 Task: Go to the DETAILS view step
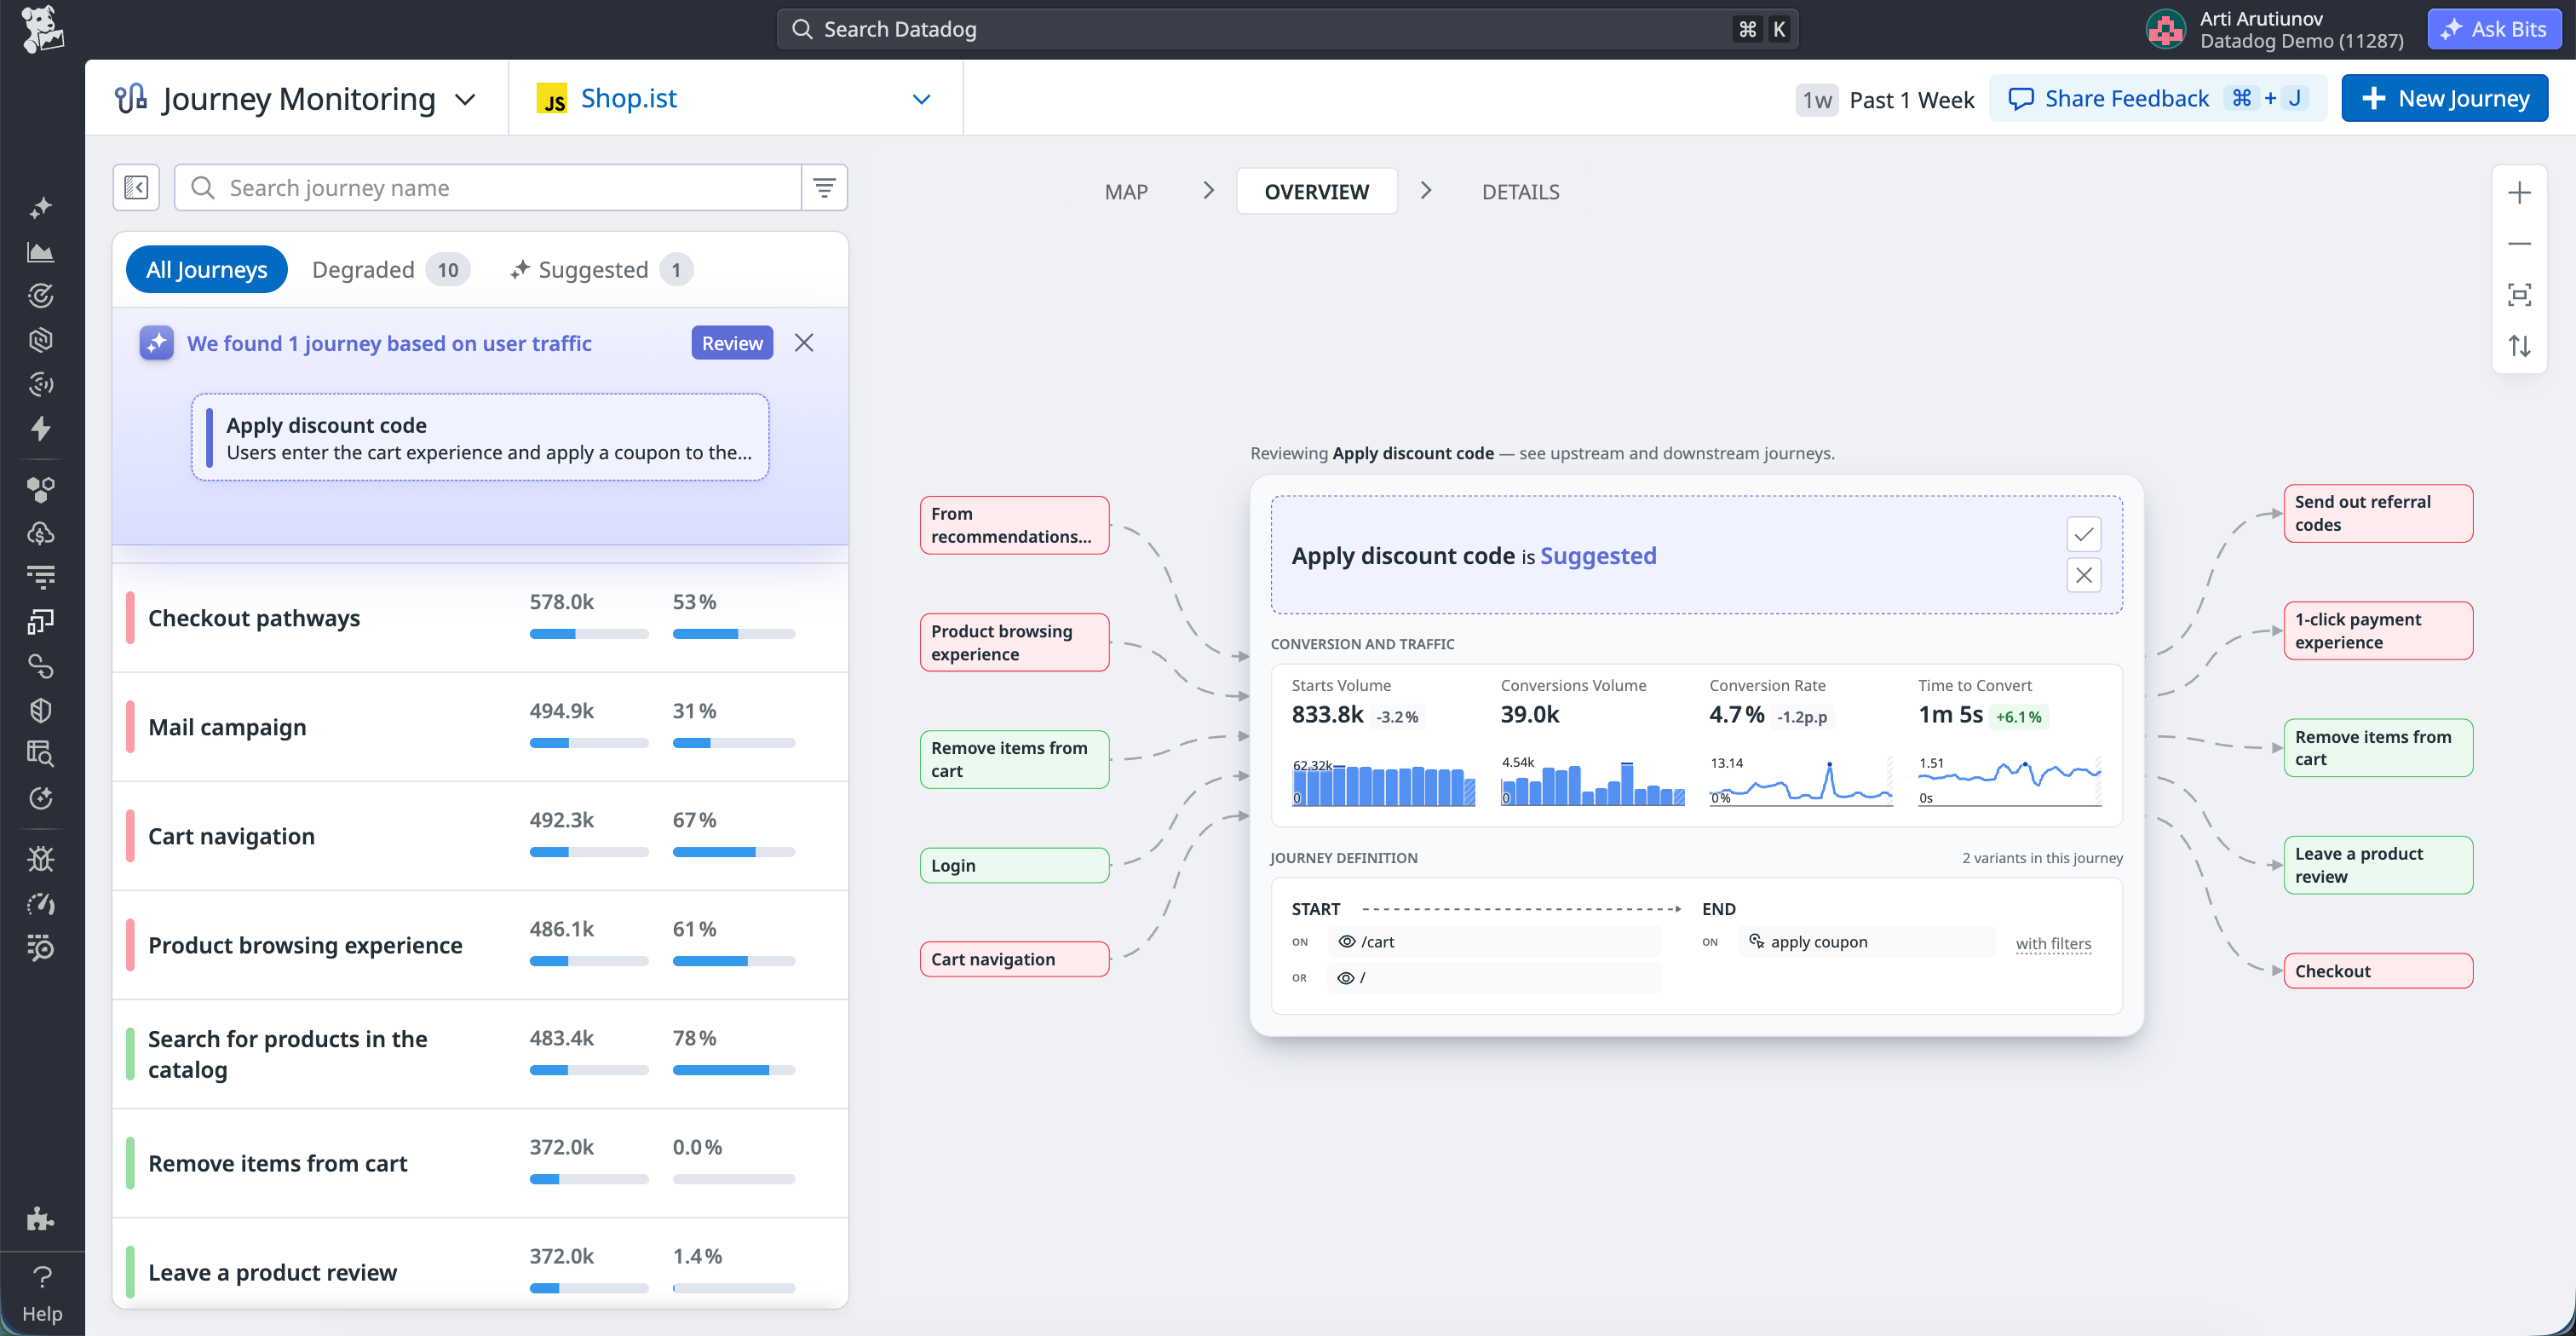[1520, 192]
